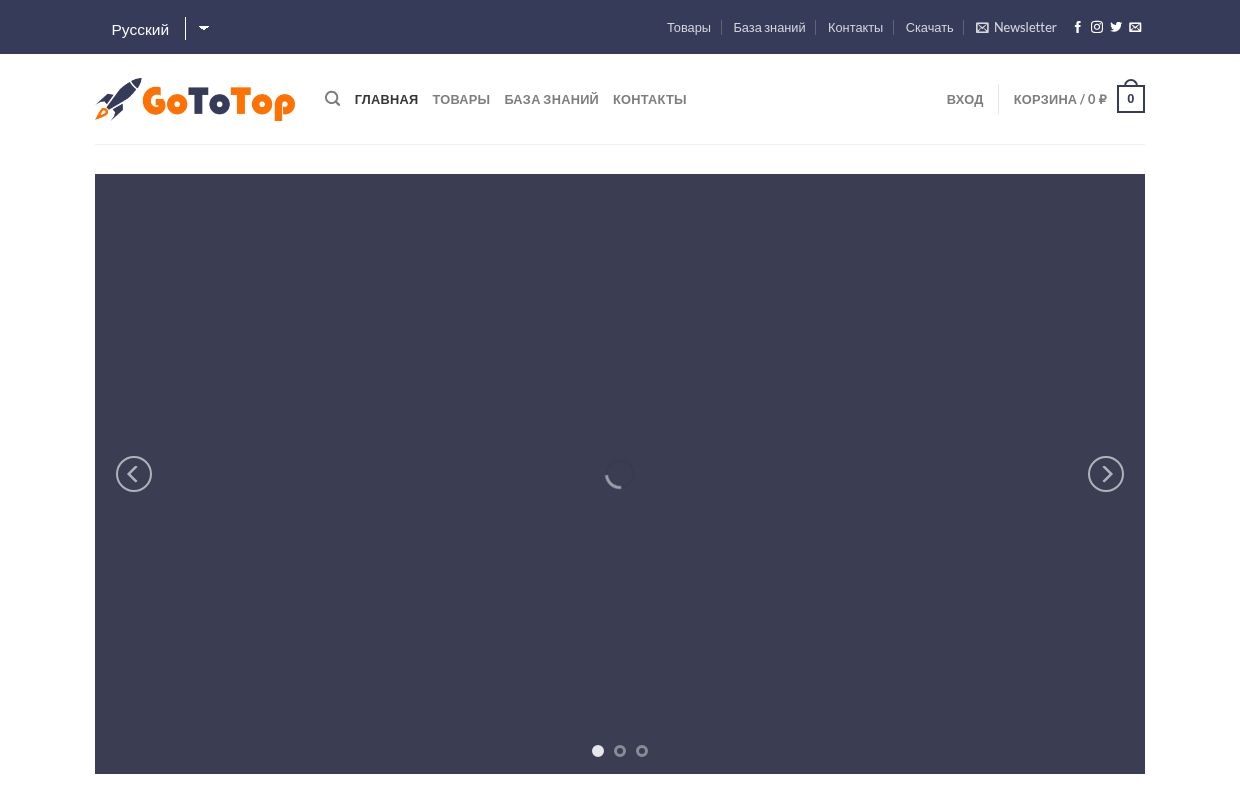Open the БАЗА ЗНАНИЙ section
Image resolution: width=1240 pixels, height=800 pixels.
(x=551, y=99)
